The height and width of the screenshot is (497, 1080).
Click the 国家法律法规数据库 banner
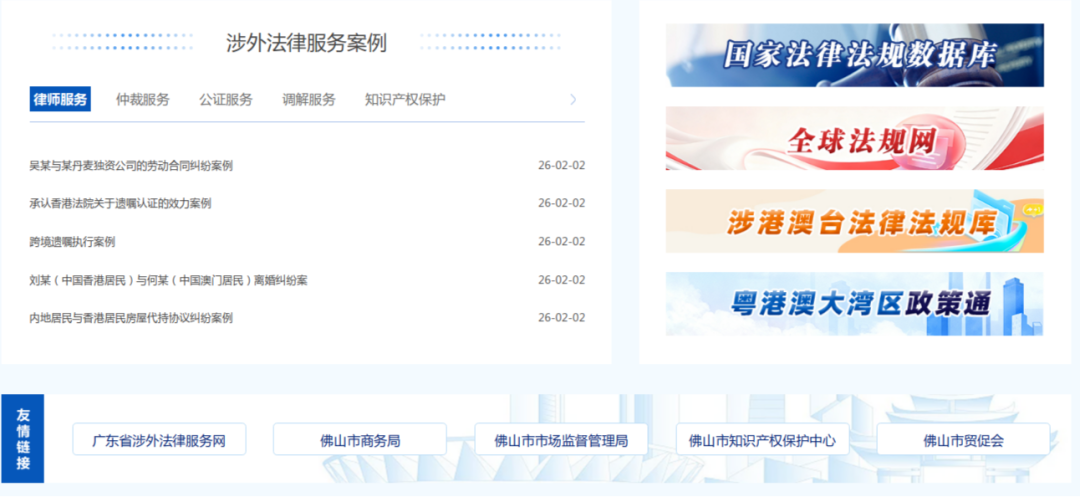click(854, 55)
